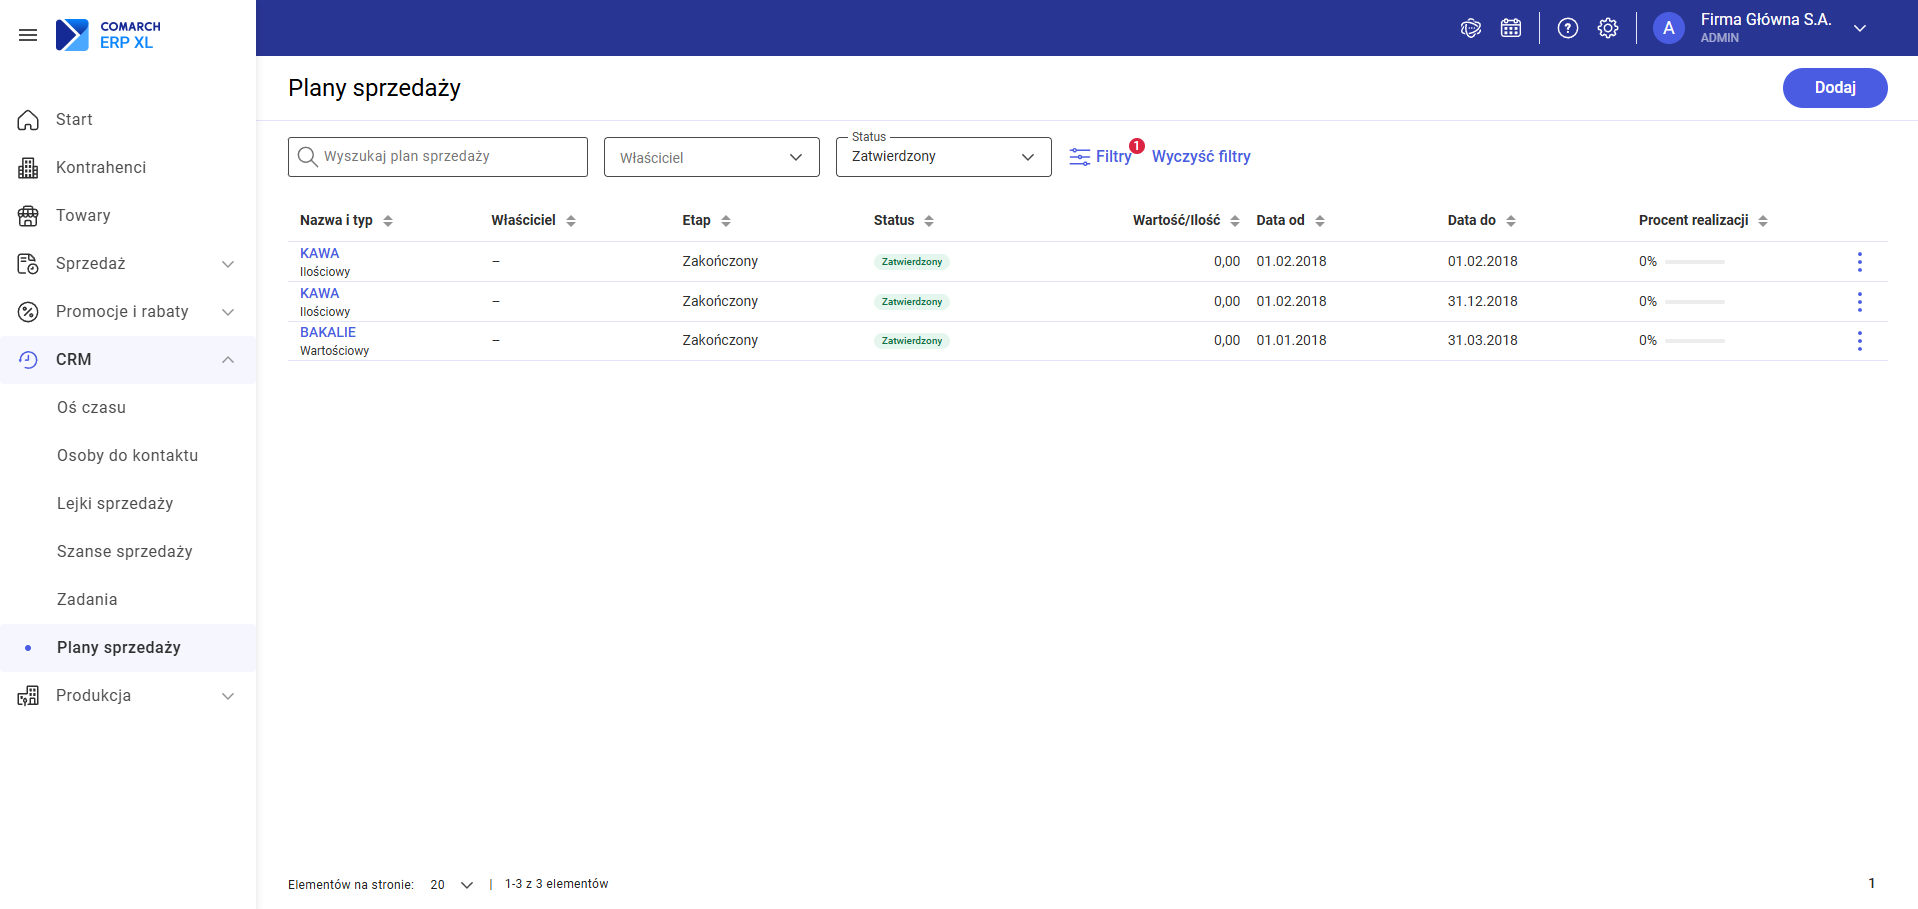Click the Wyczyść filtry link

(x=1201, y=156)
